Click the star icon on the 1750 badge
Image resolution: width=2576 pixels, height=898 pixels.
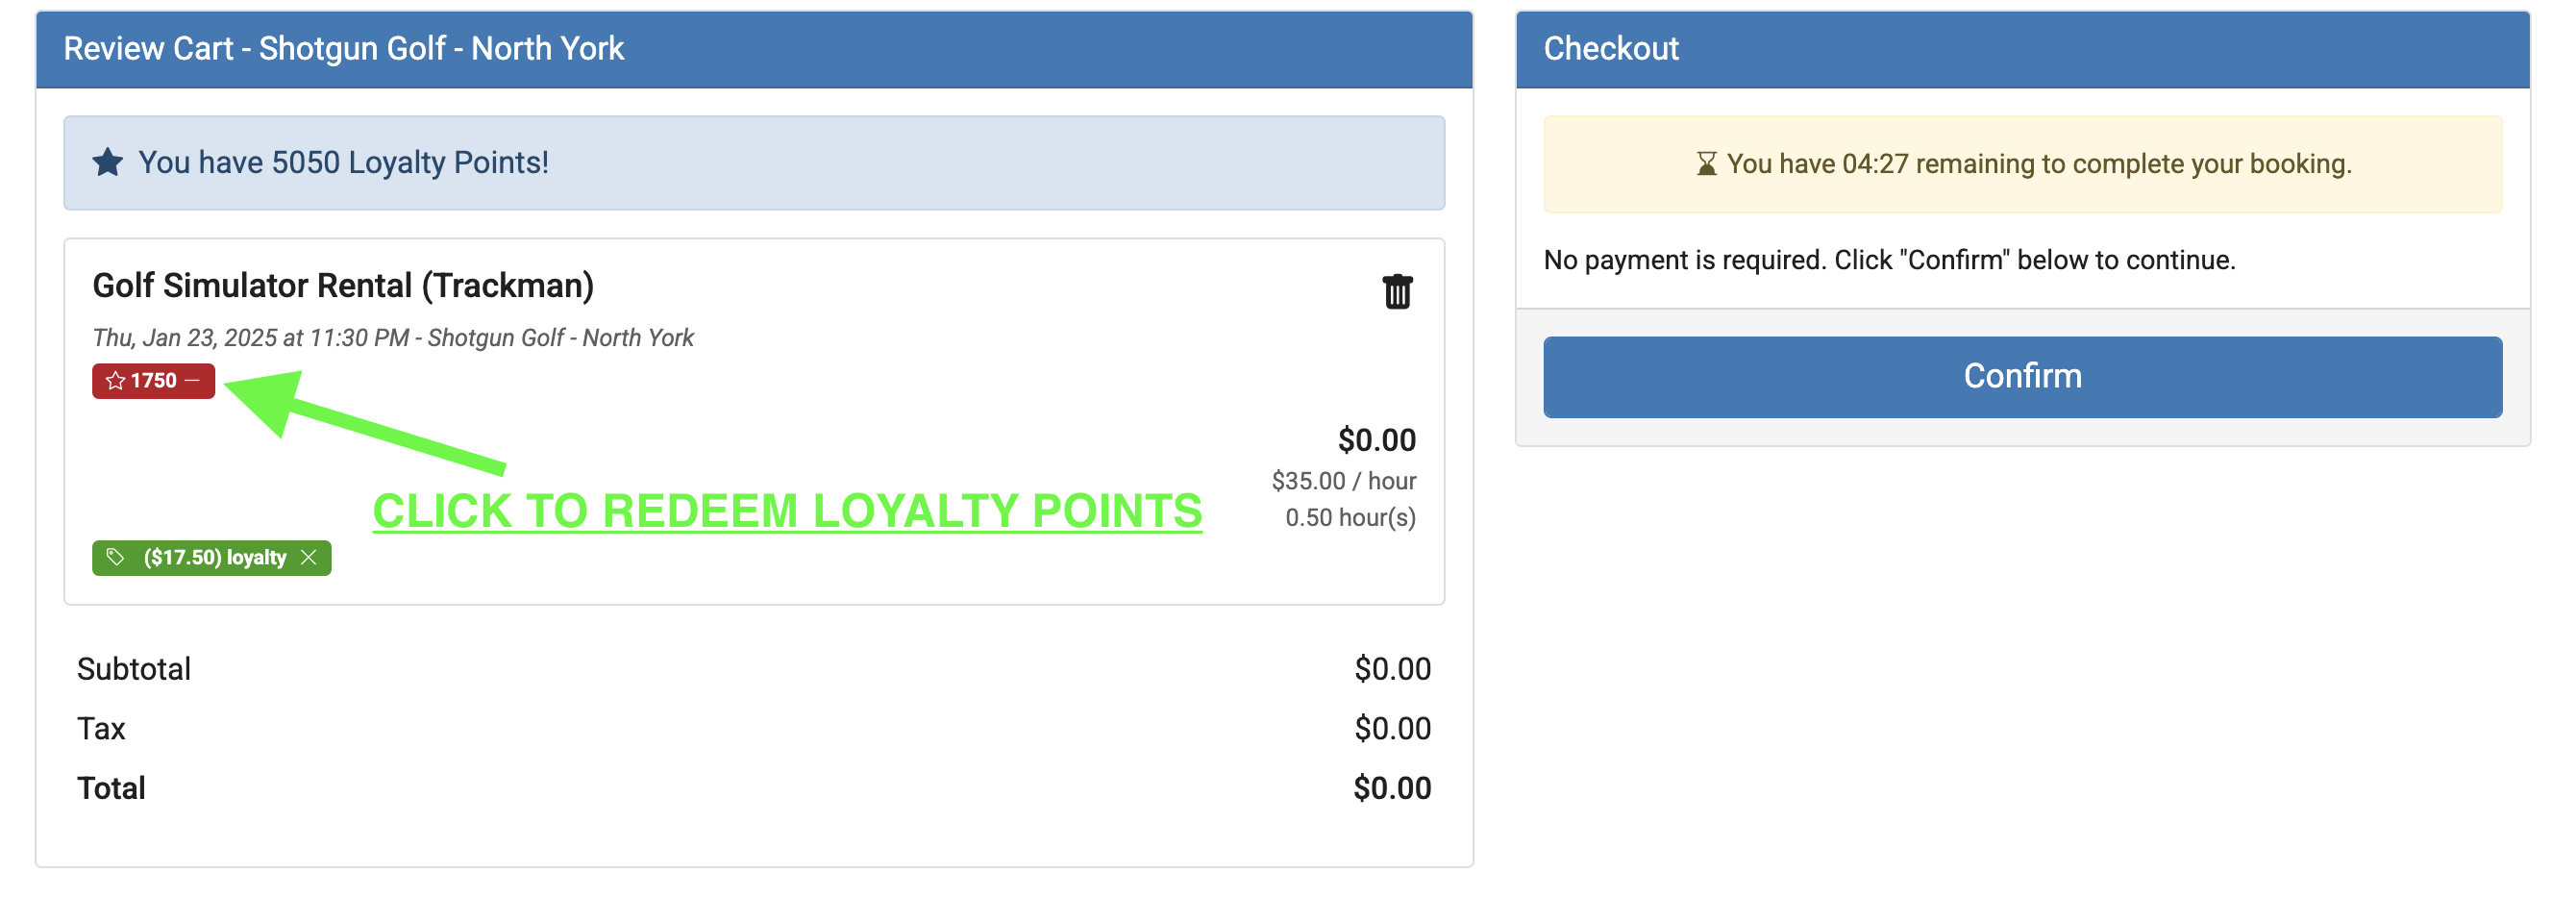tap(115, 381)
